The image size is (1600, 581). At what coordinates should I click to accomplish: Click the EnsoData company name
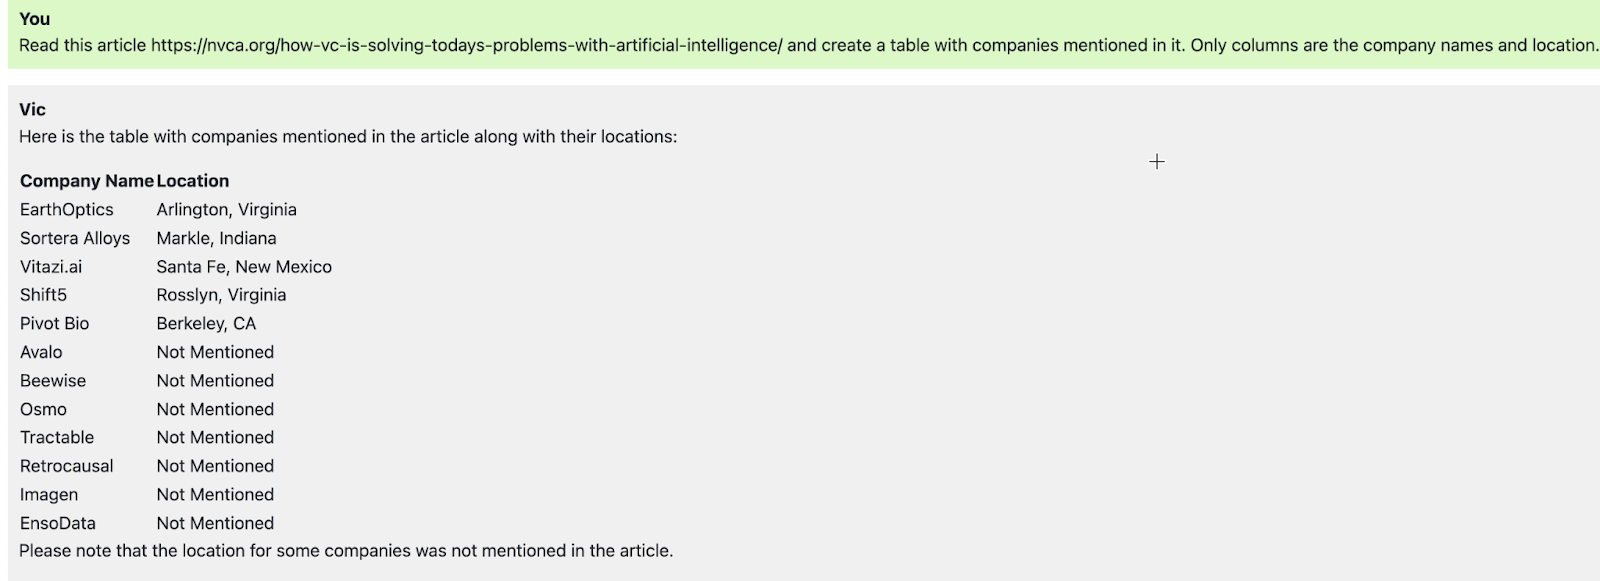pos(58,523)
